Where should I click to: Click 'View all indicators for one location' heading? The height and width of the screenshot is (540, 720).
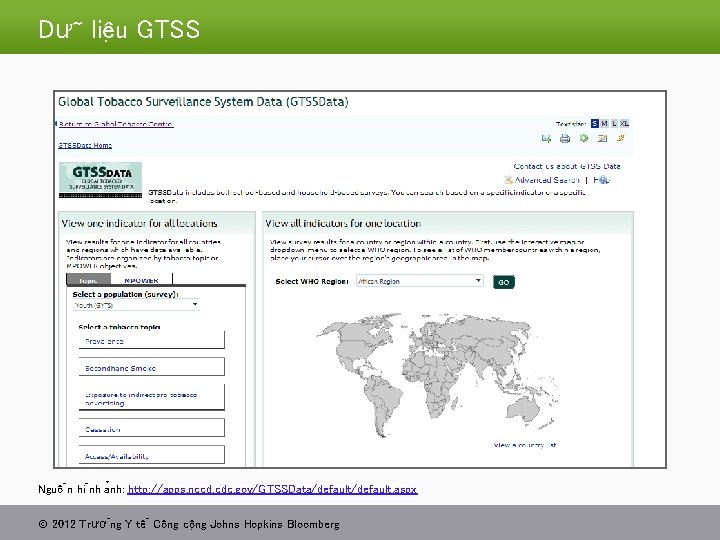click(343, 224)
